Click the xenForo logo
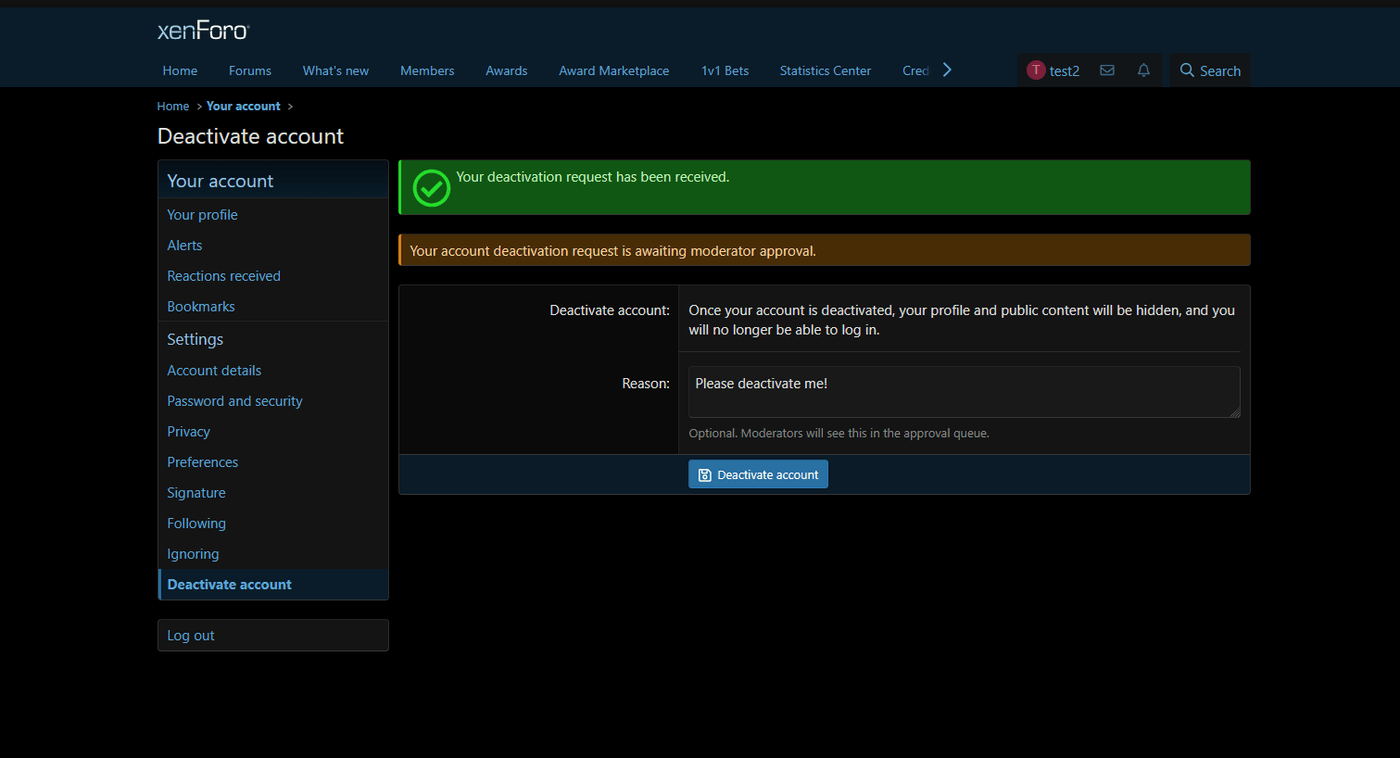 203,31
